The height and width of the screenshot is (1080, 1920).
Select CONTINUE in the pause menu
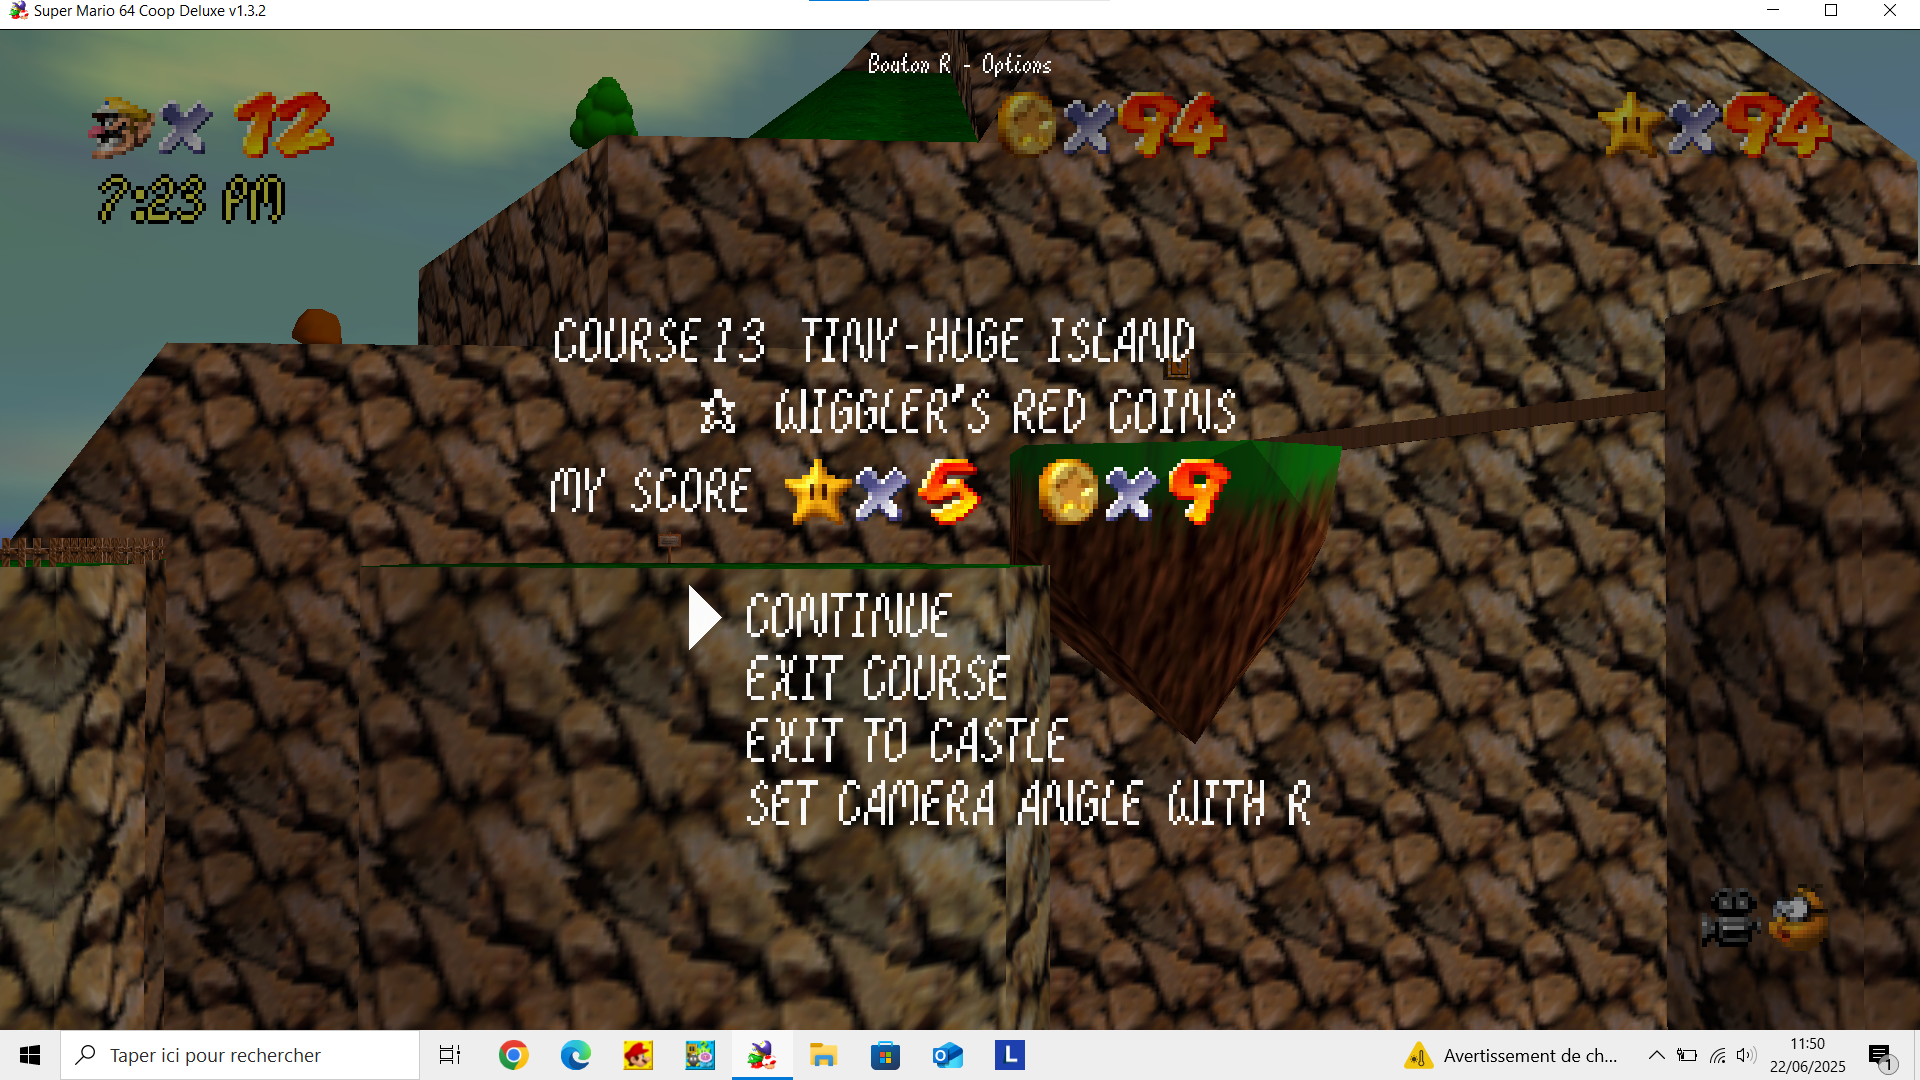tap(848, 616)
